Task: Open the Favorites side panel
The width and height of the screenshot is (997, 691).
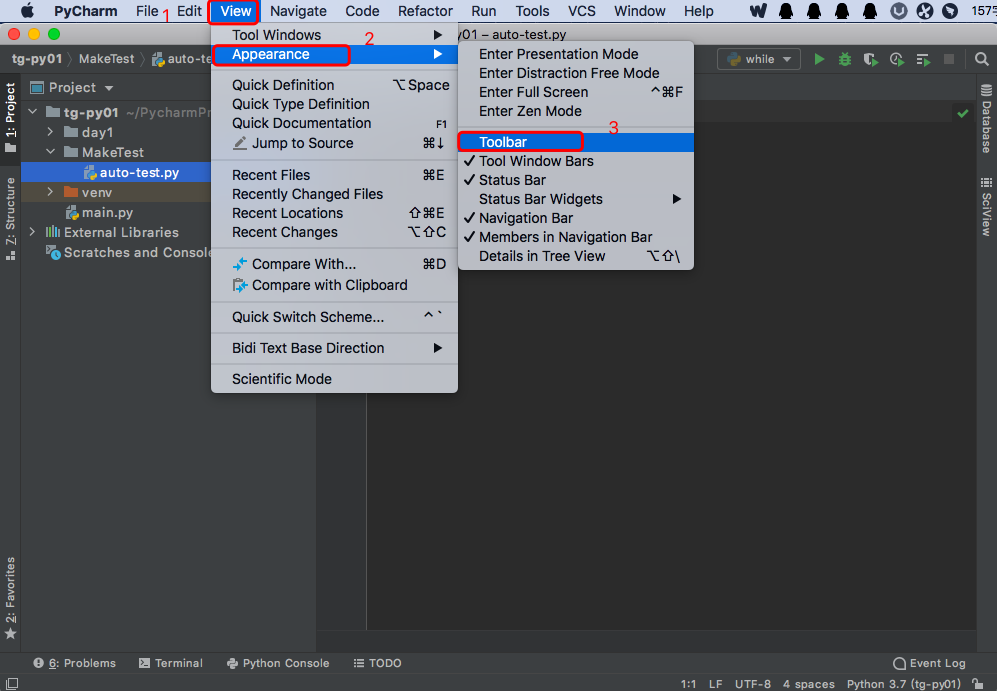Action: (10, 598)
